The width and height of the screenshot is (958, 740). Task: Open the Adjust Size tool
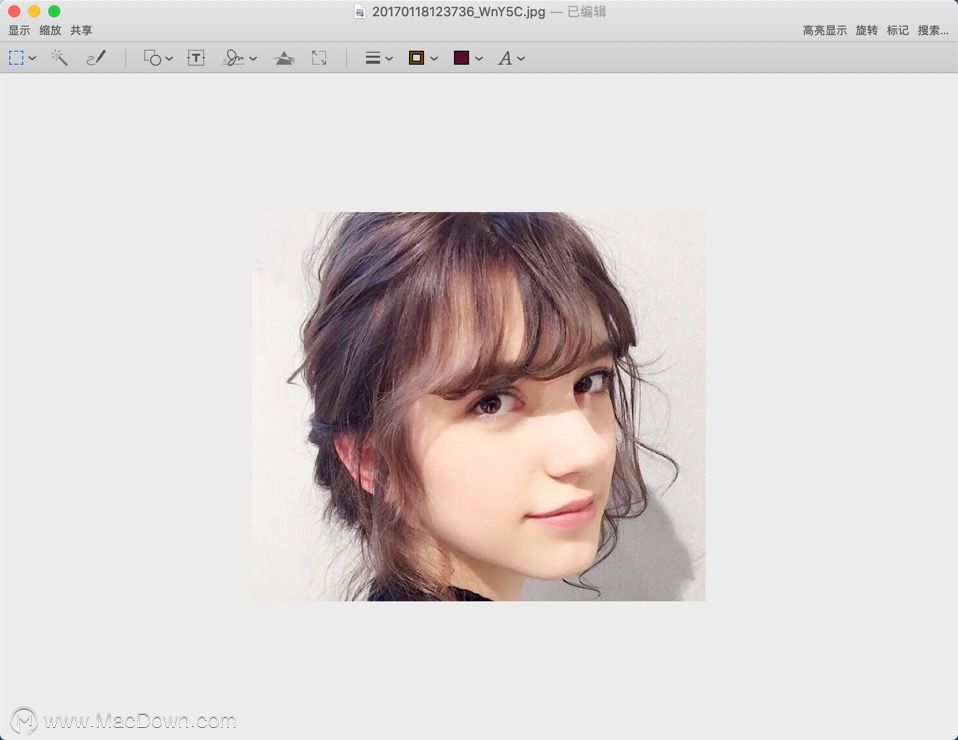pyautogui.click(x=319, y=58)
